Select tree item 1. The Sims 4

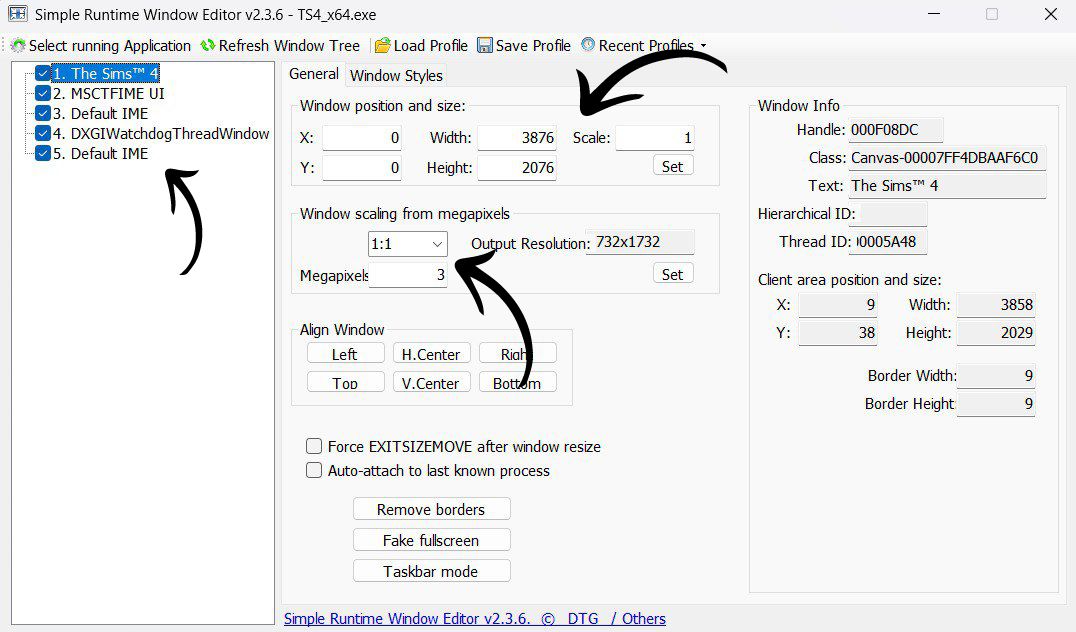[x=106, y=73]
